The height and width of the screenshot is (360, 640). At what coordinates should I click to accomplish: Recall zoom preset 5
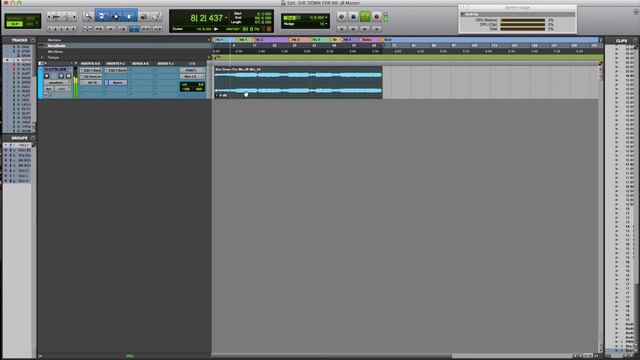click(x=74, y=29)
